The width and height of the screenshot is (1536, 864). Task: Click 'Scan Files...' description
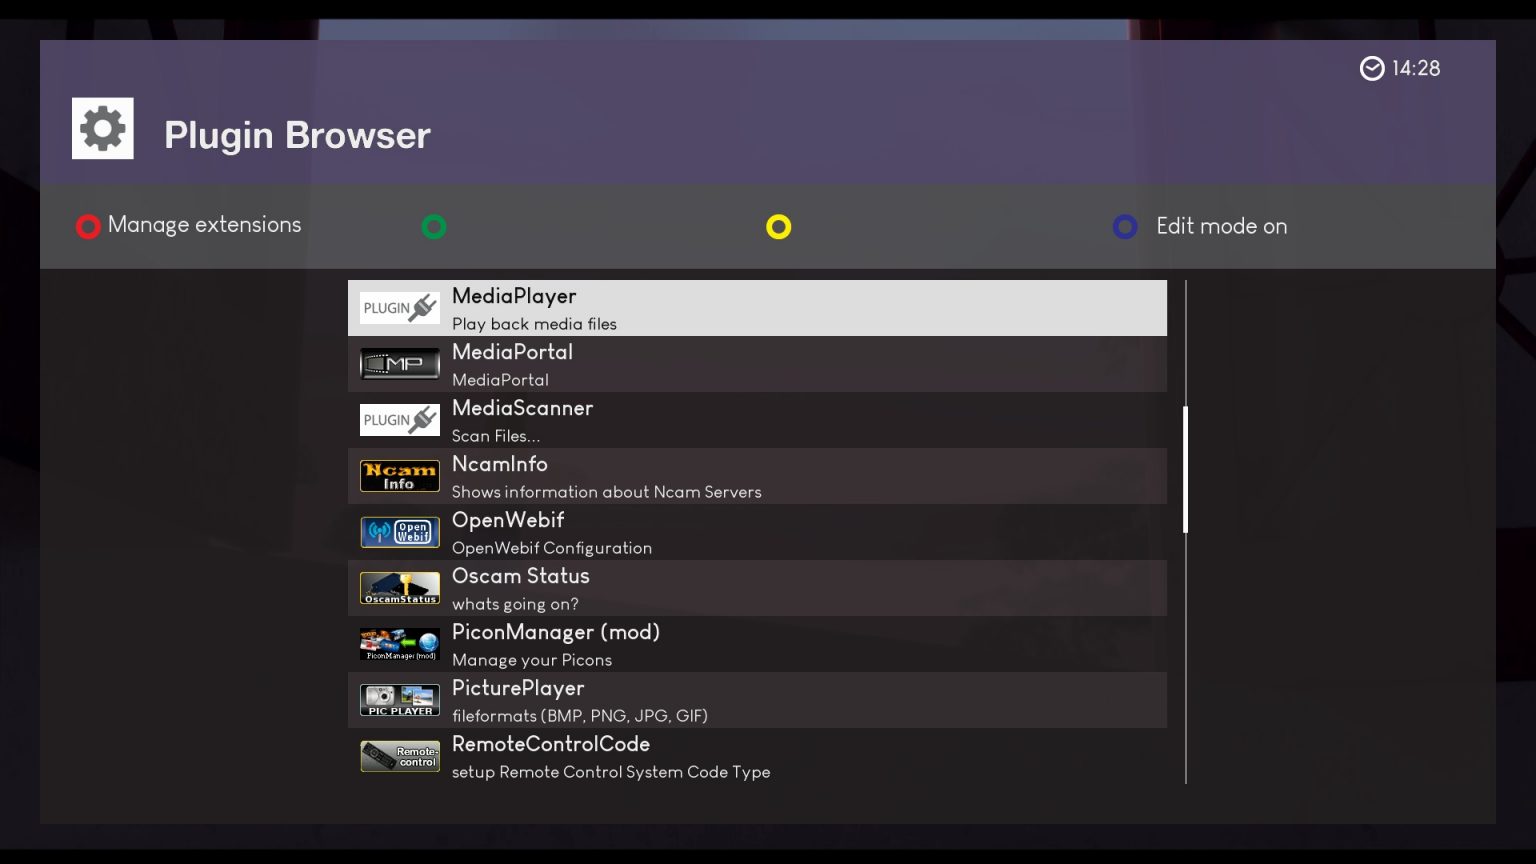[x=495, y=436]
